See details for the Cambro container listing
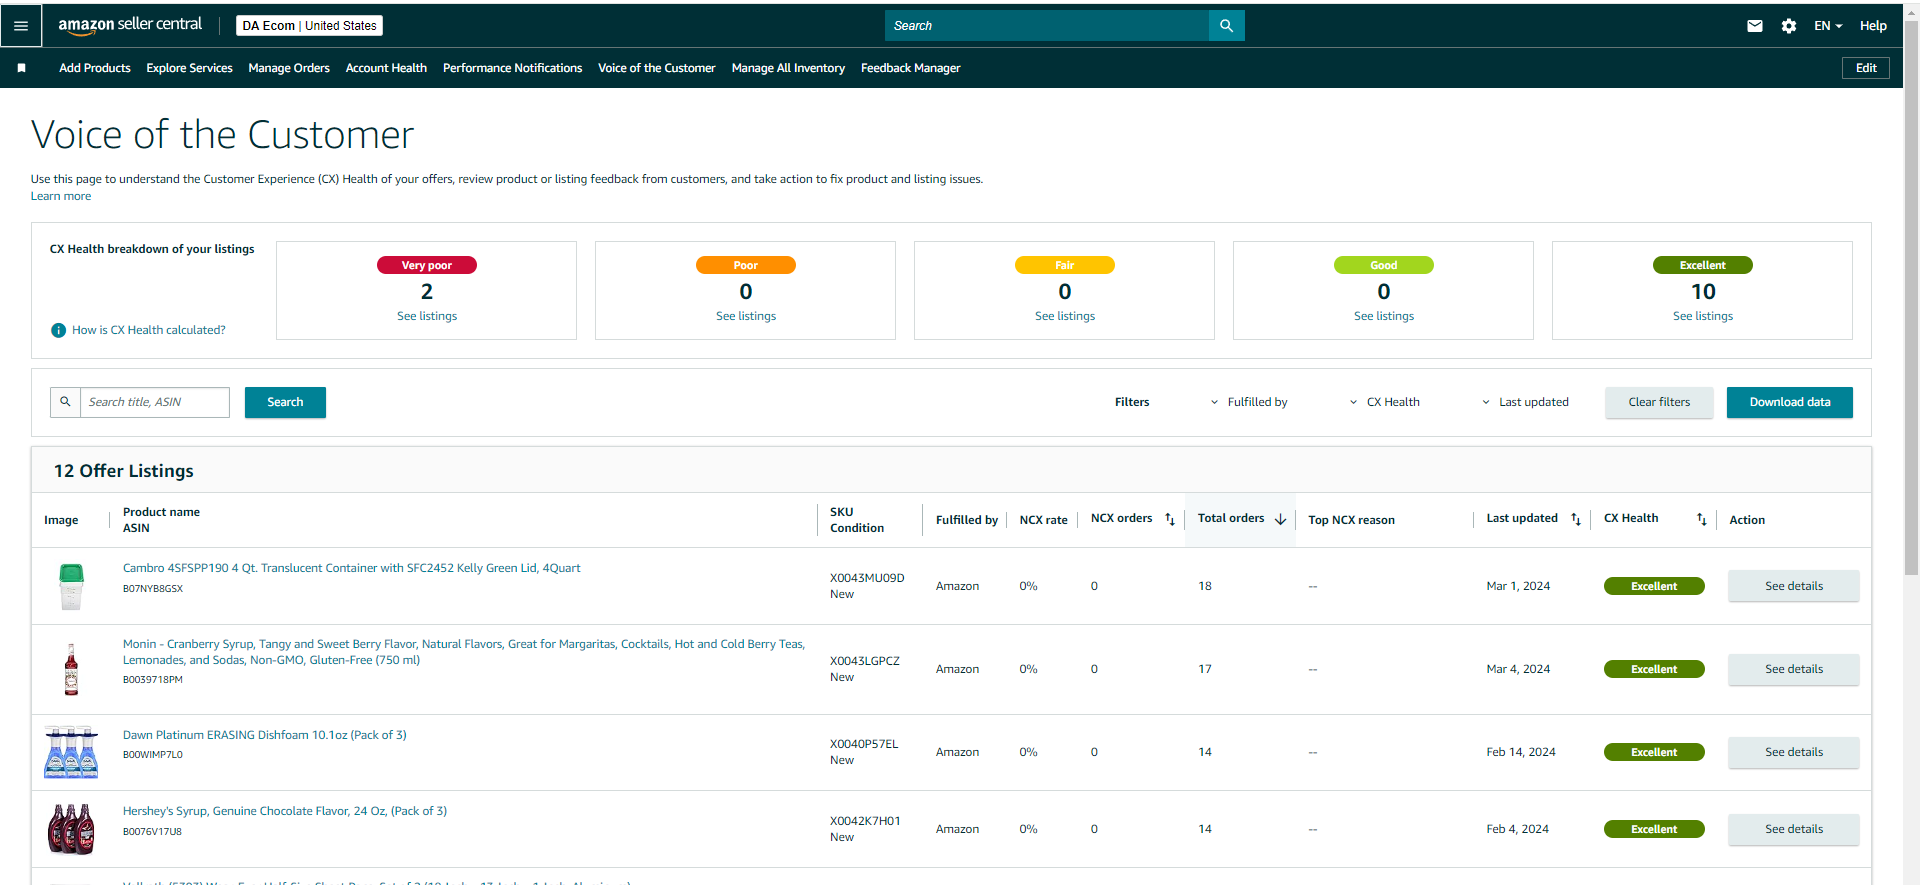This screenshot has height=885, width=1920. point(1794,586)
